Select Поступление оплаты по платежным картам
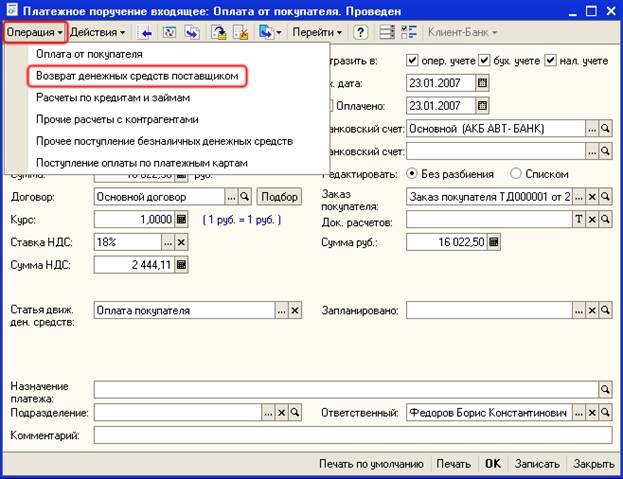Image resolution: width=623 pixels, height=479 pixels. (x=142, y=163)
